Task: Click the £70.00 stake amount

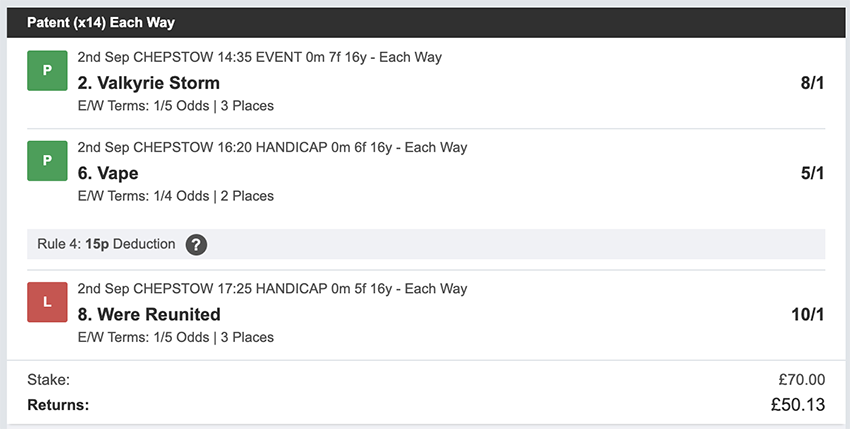Action: point(801,379)
